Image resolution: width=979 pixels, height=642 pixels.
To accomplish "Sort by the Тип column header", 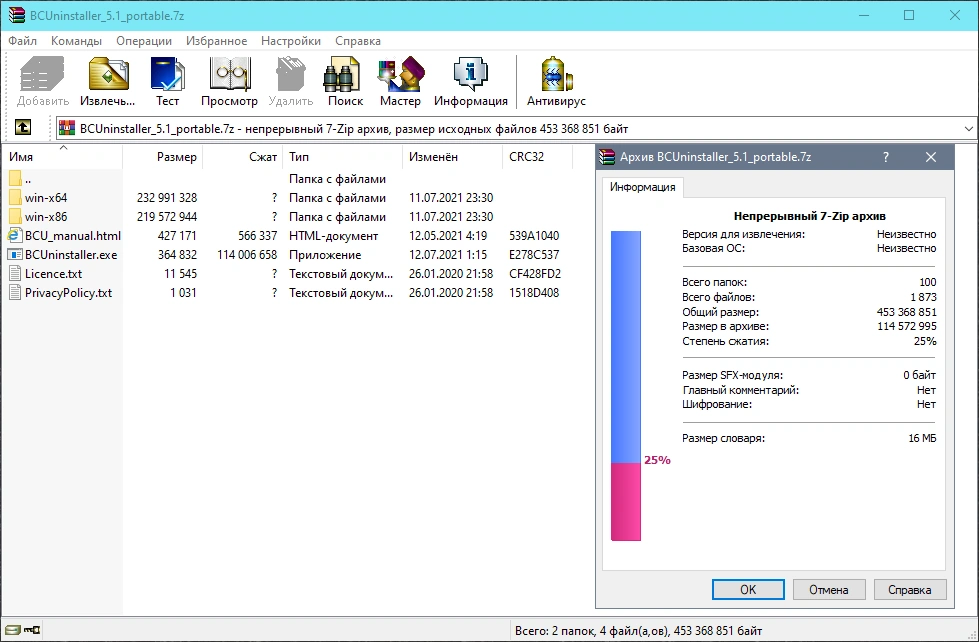I will [x=343, y=157].
